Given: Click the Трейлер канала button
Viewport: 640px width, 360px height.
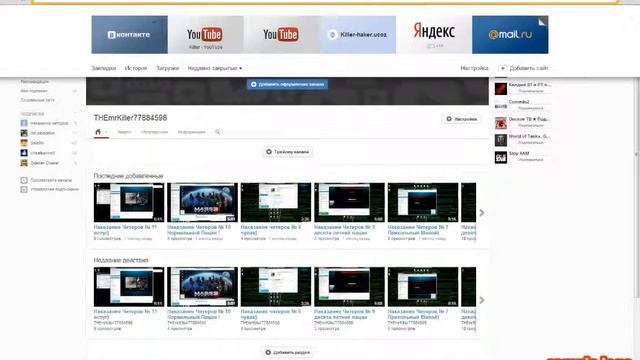Looking at the screenshot, I should (287, 152).
